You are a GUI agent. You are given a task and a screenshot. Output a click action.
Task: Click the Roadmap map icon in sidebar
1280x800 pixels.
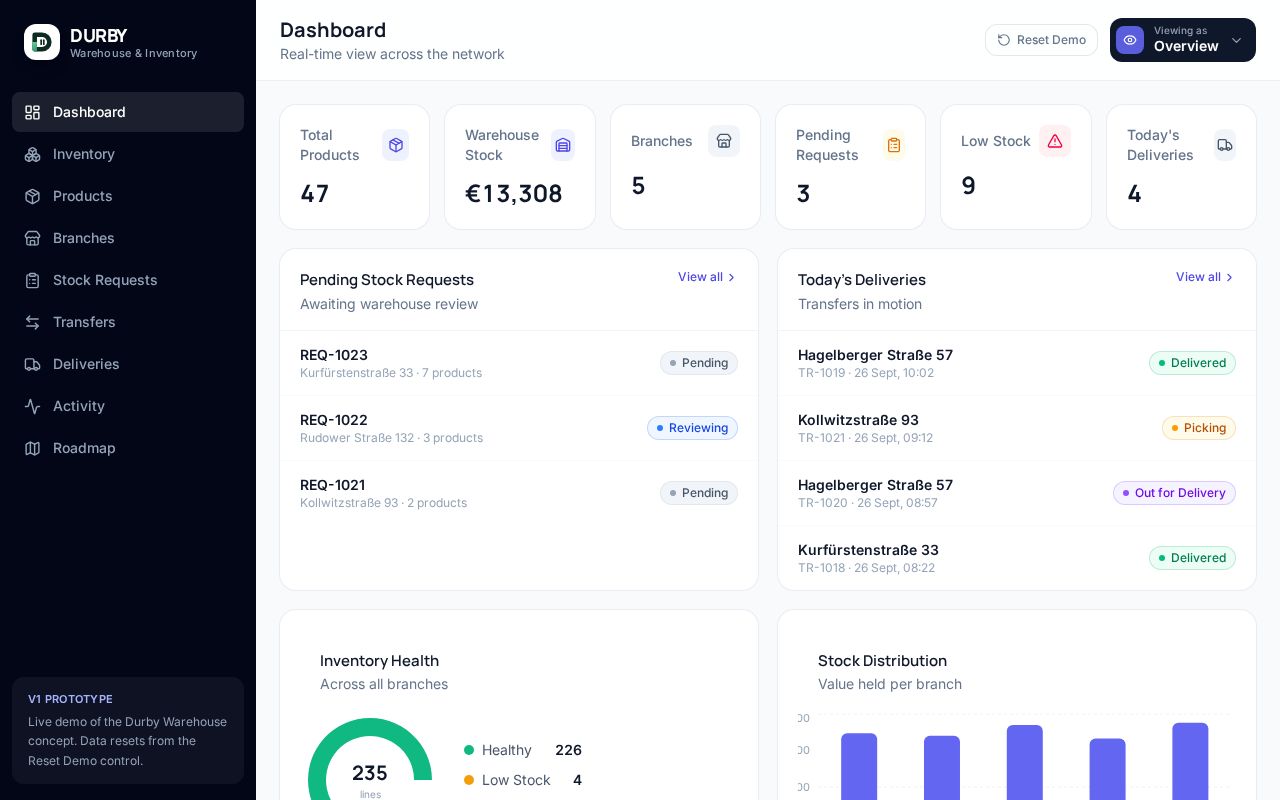point(33,448)
